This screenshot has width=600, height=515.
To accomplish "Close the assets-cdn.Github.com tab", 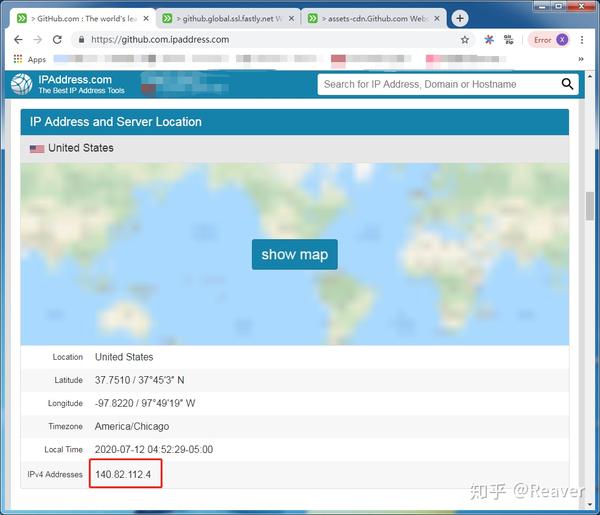I will (x=437, y=18).
